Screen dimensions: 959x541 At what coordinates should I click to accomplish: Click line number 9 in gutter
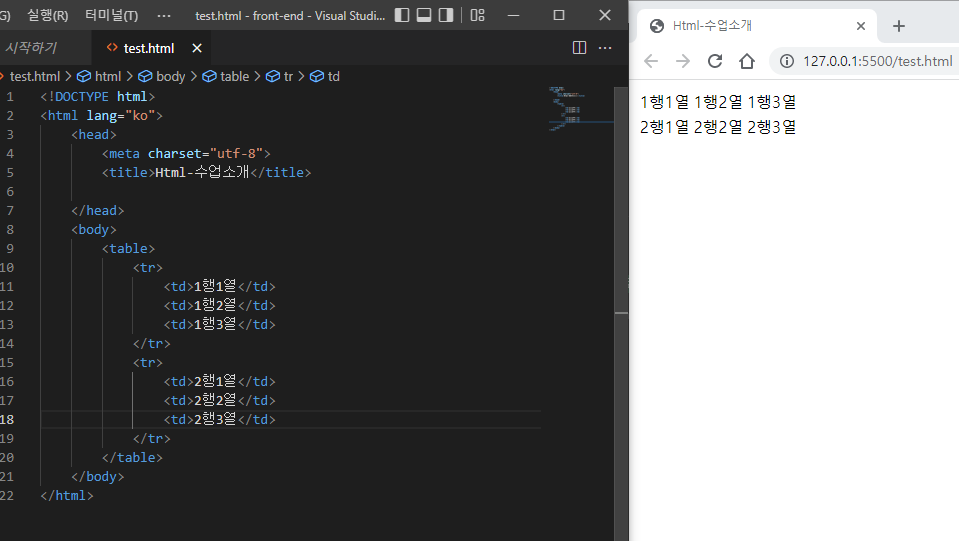coord(10,248)
